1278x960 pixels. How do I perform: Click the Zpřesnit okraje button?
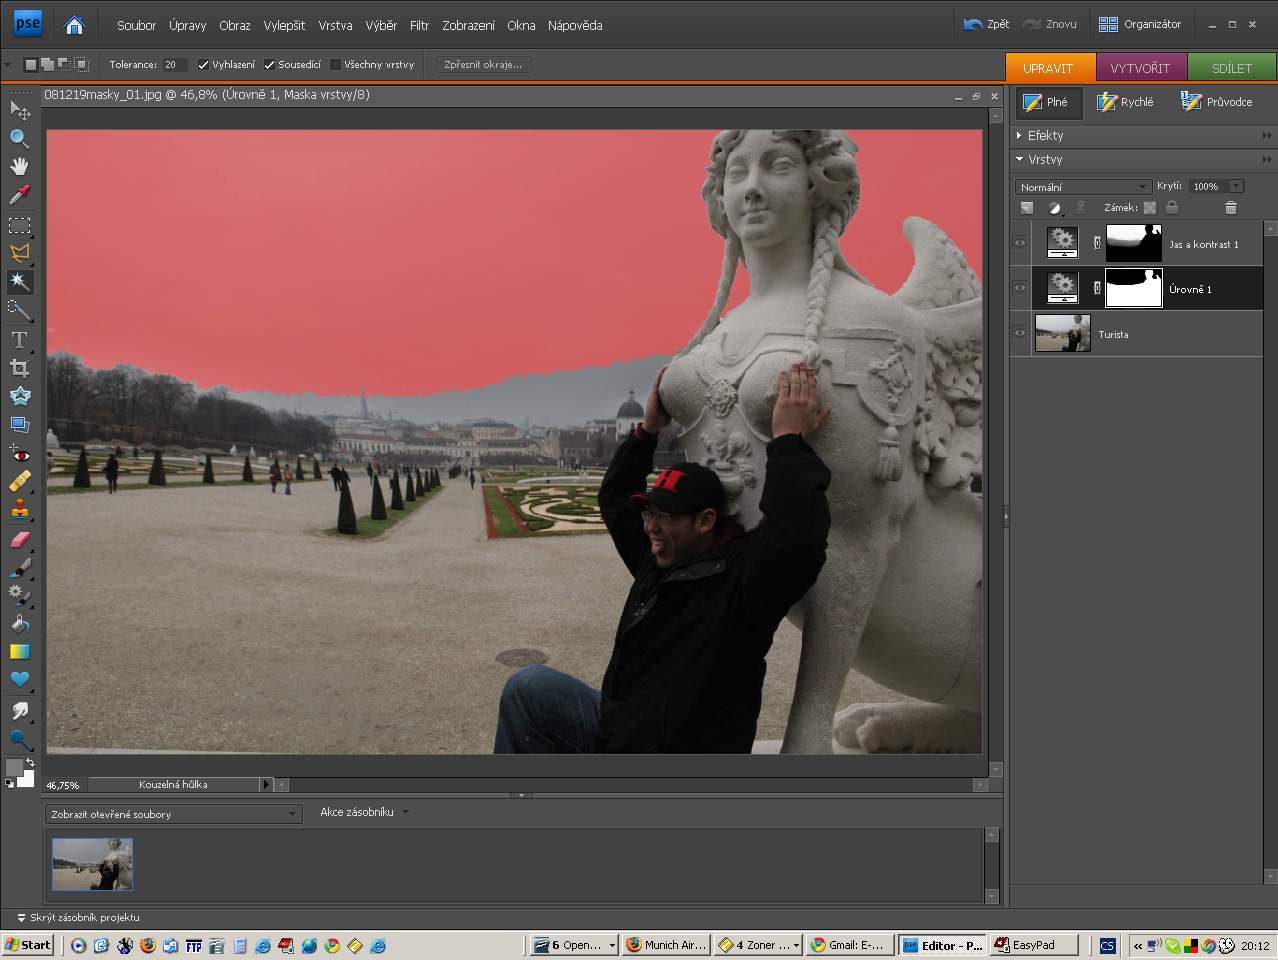[x=483, y=65]
